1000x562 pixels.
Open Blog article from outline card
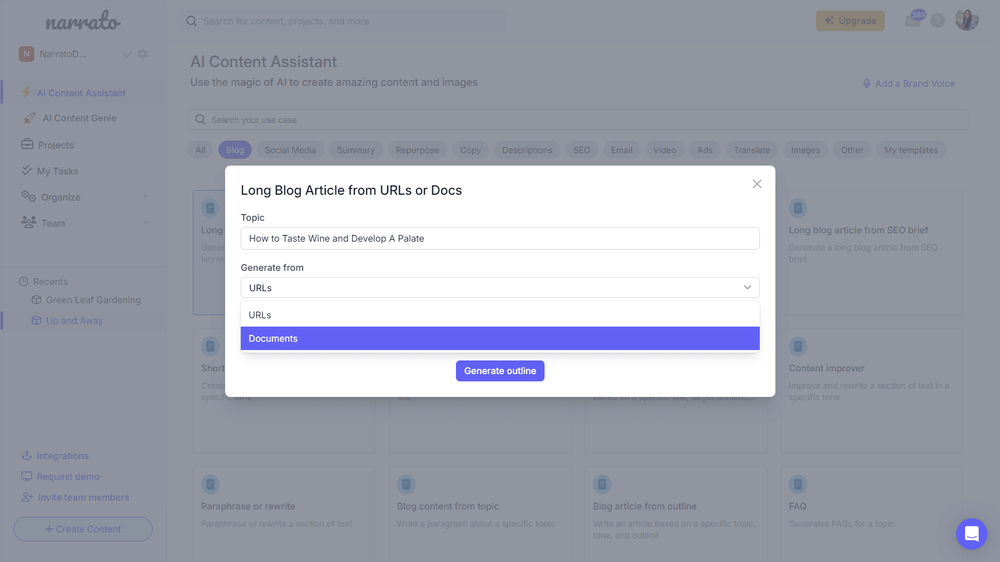click(676, 514)
